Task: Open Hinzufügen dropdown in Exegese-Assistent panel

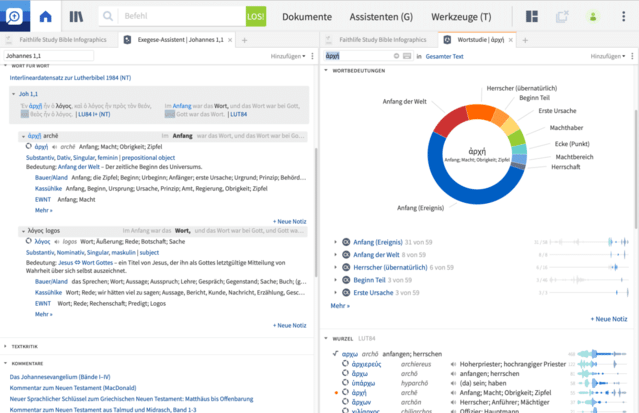Action: click(x=287, y=58)
